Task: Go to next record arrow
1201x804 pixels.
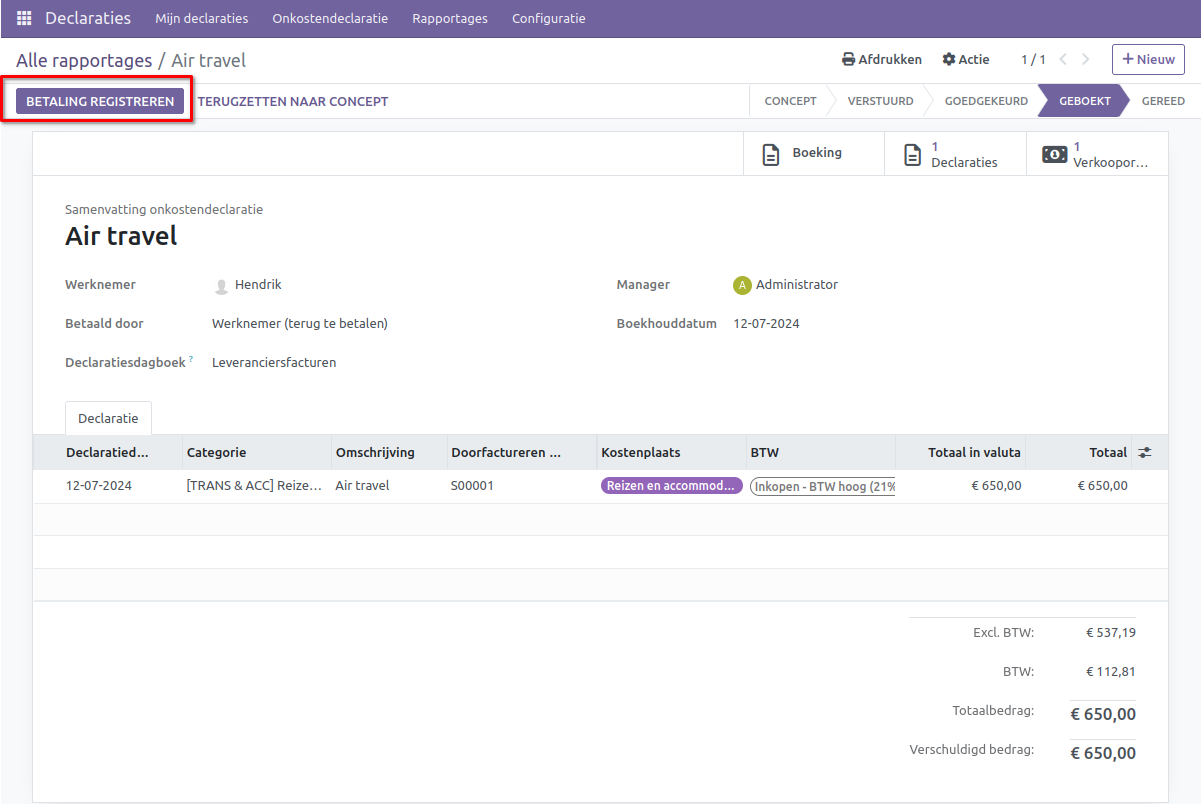Action: point(1086,60)
